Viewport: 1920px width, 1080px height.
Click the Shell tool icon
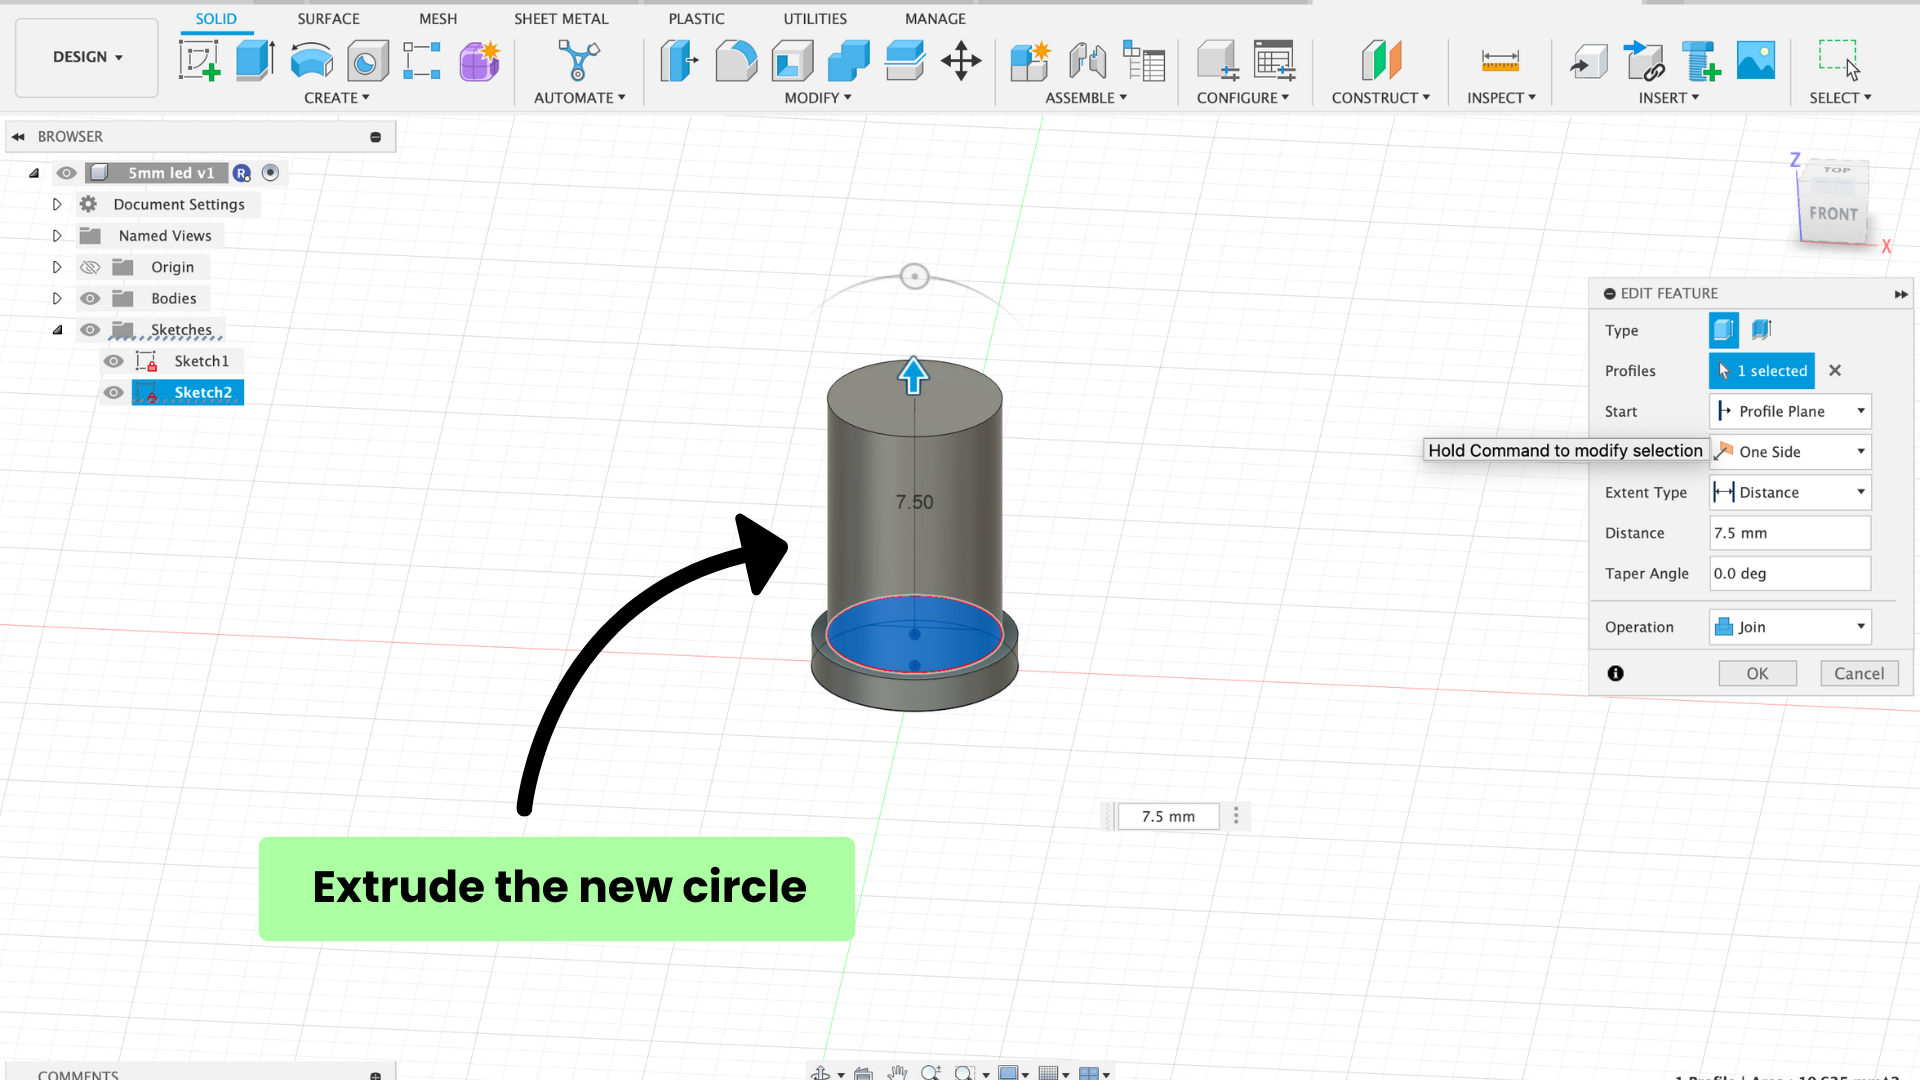[792, 61]
